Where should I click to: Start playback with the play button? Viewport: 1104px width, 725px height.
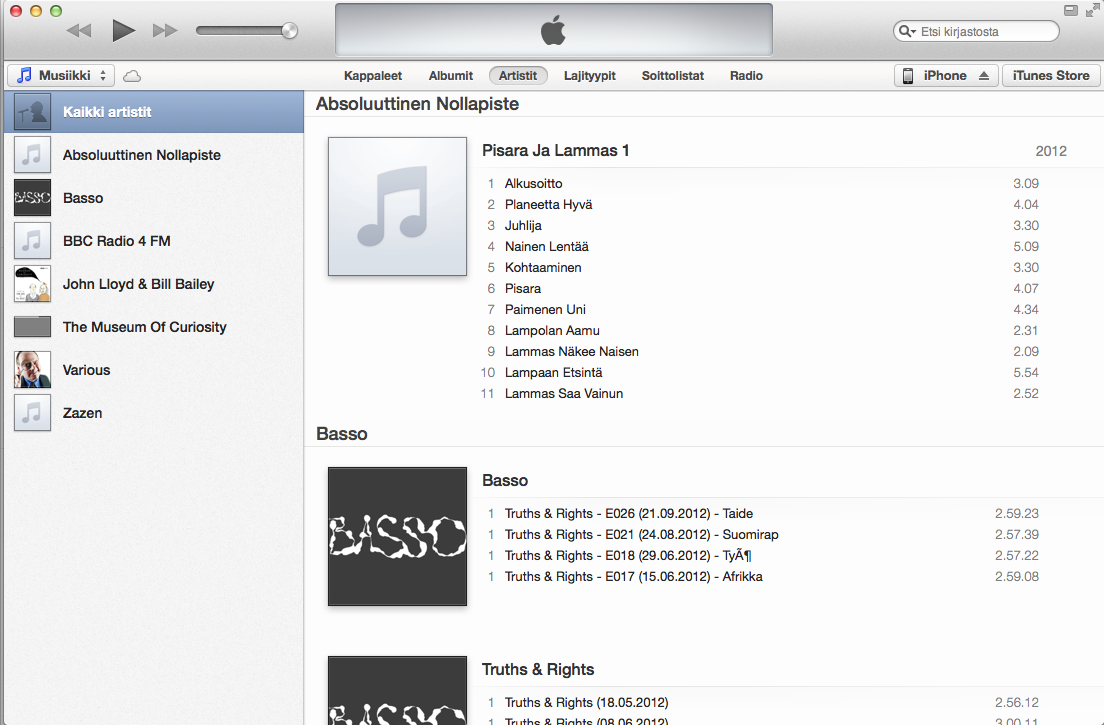point(123,30)
